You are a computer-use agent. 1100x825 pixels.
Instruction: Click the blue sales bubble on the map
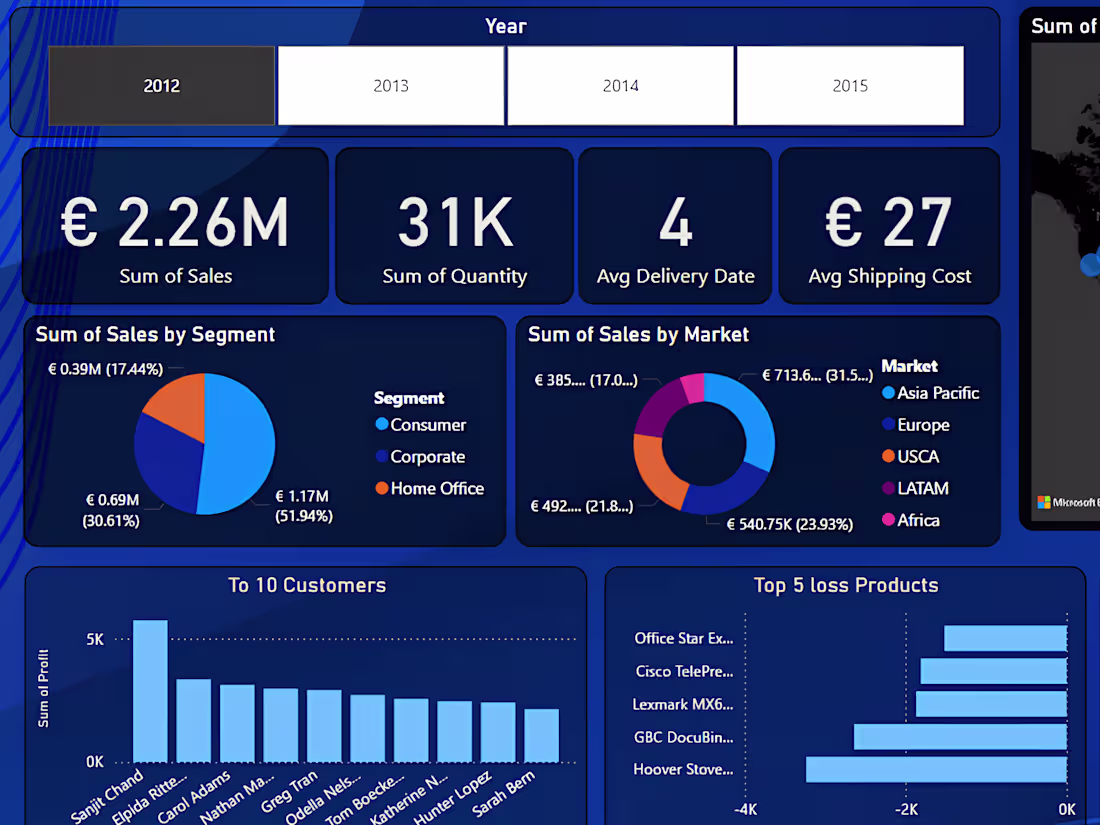(x=1089, y=265)
